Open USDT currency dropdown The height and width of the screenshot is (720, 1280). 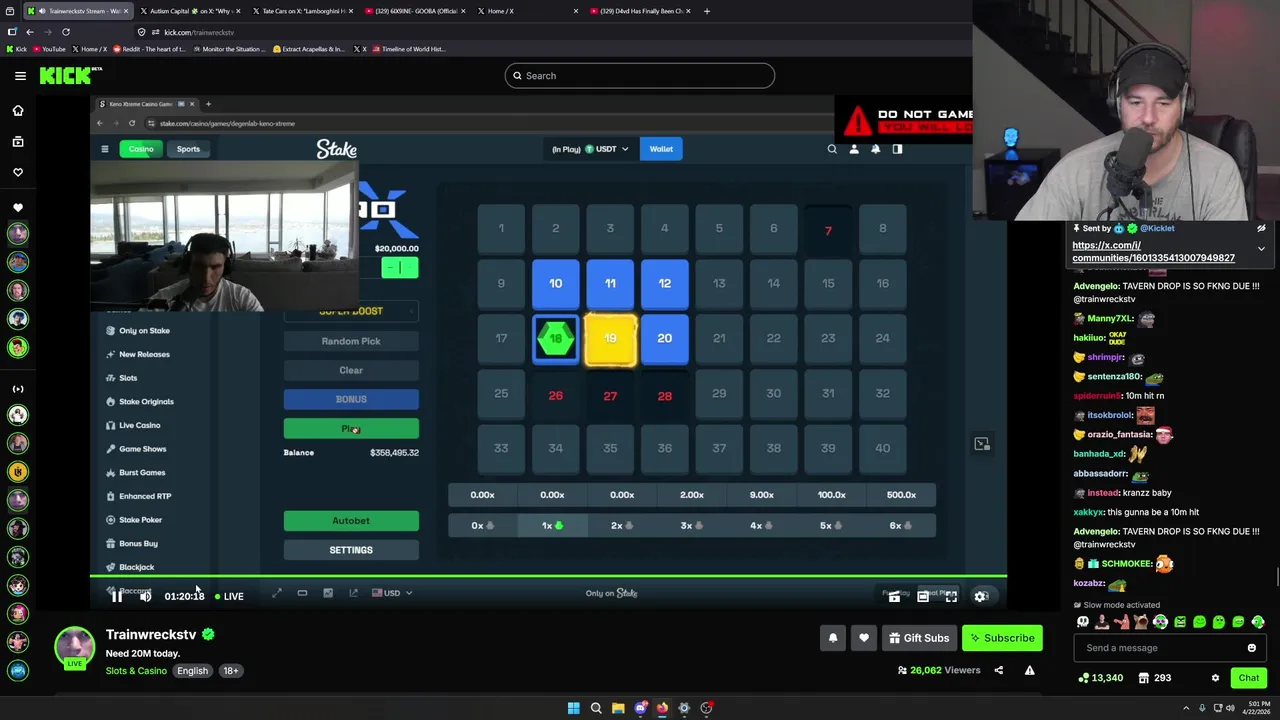coord(607,149)
